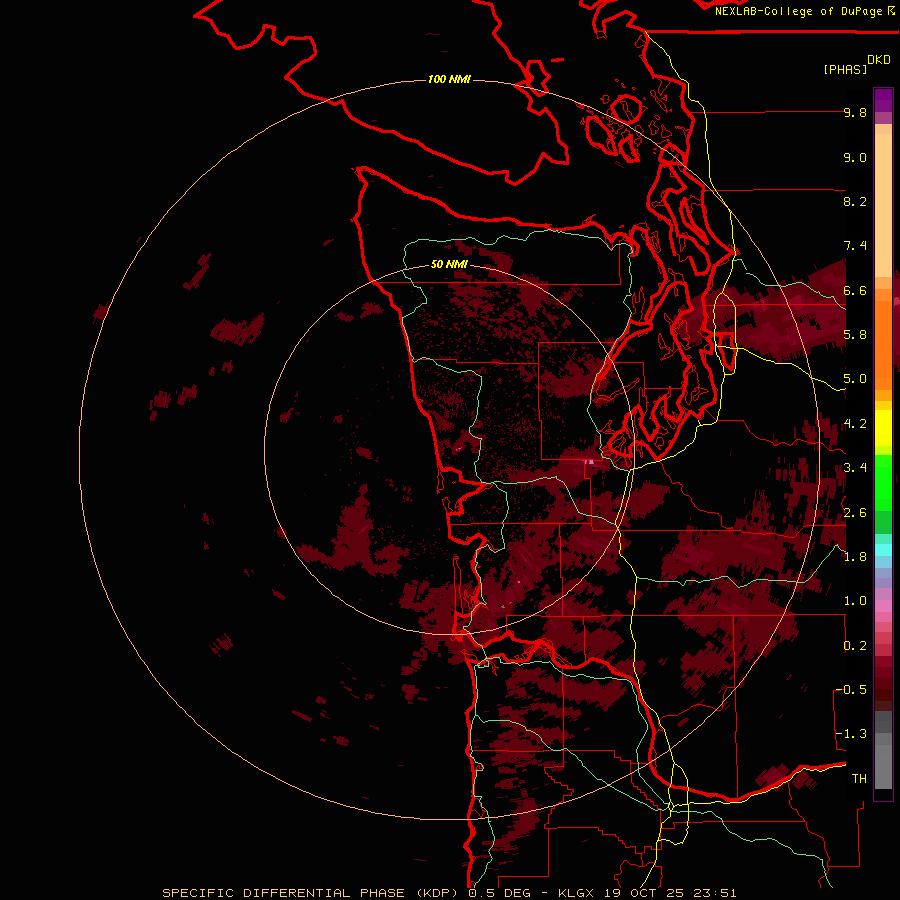This screenshot has width=900, height=900.
Task: Click the 1.0 legend value
Action: click(x=855, y=601)
